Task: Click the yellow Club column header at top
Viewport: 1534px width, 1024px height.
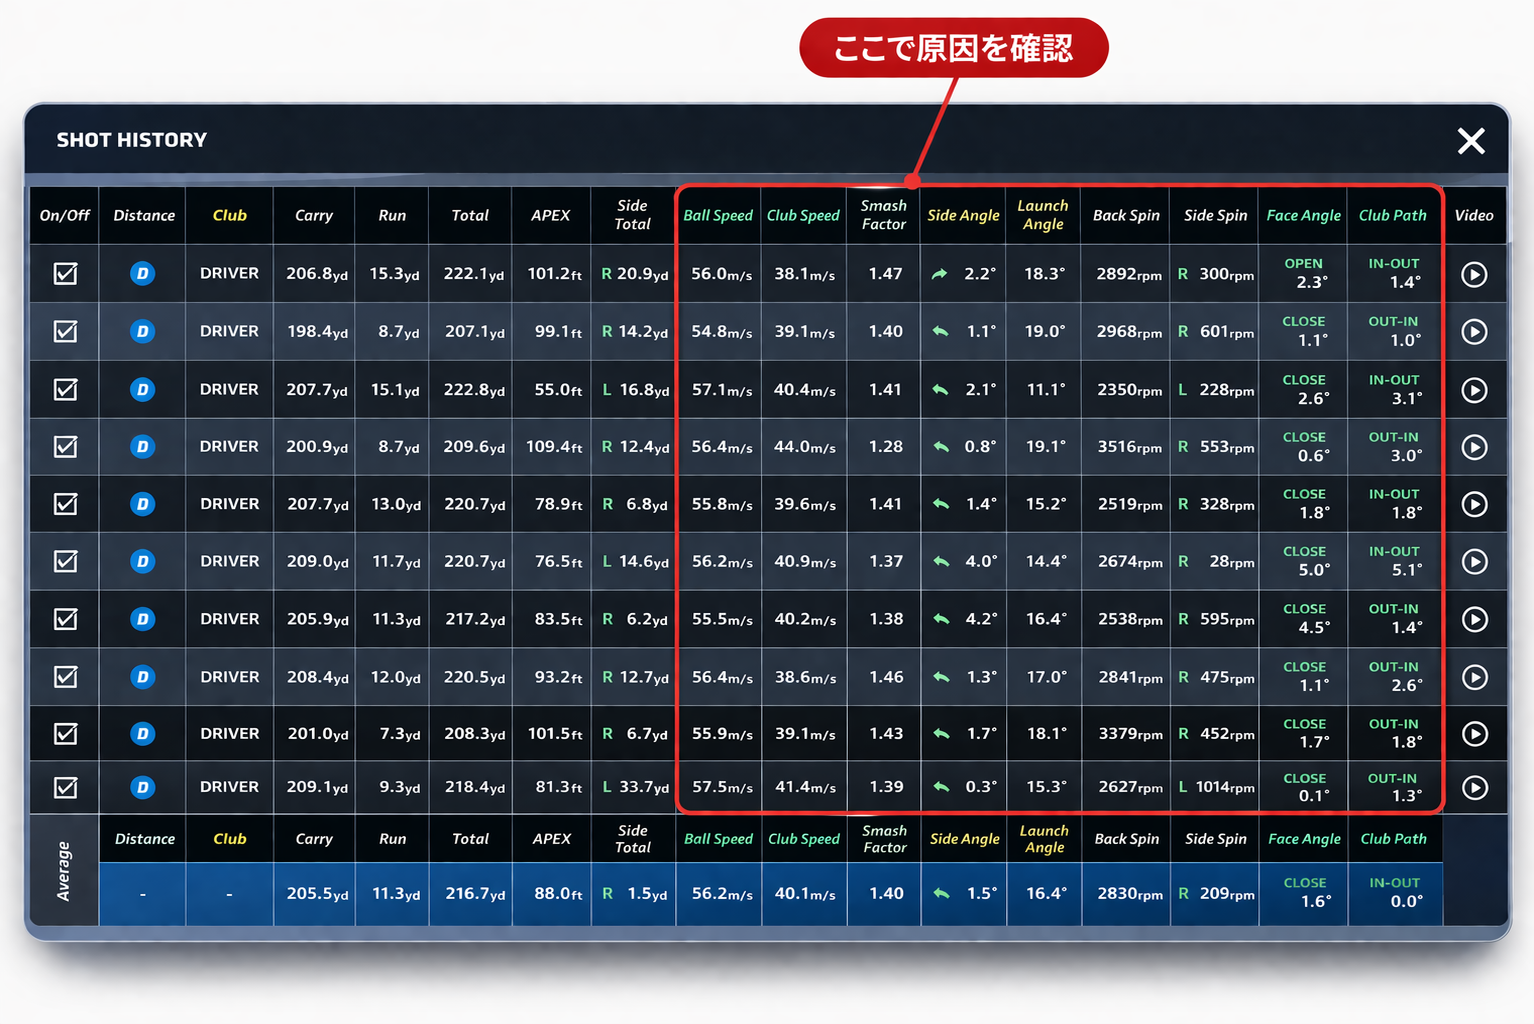Action: point(229,215)
